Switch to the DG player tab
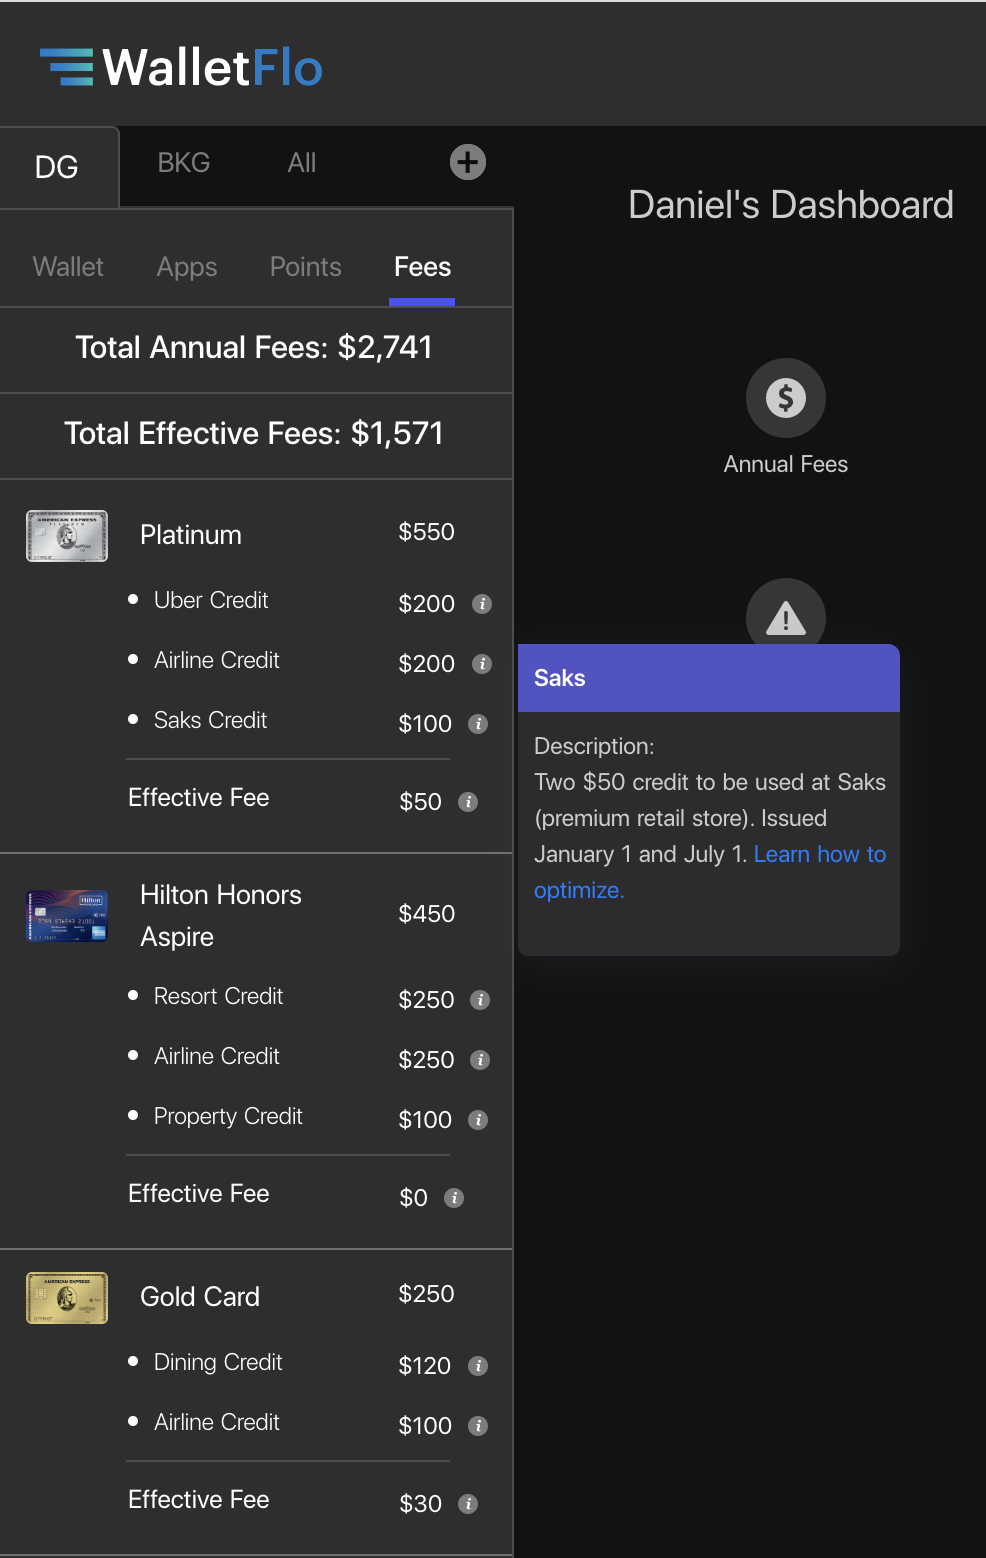Viewport: 986px width, 1558px height. pos(59,167)
